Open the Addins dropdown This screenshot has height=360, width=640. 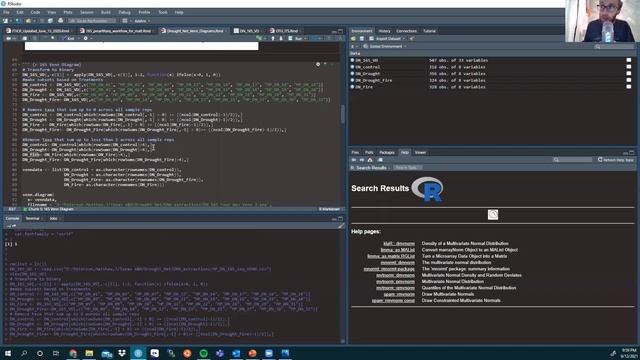click(142, 21)
